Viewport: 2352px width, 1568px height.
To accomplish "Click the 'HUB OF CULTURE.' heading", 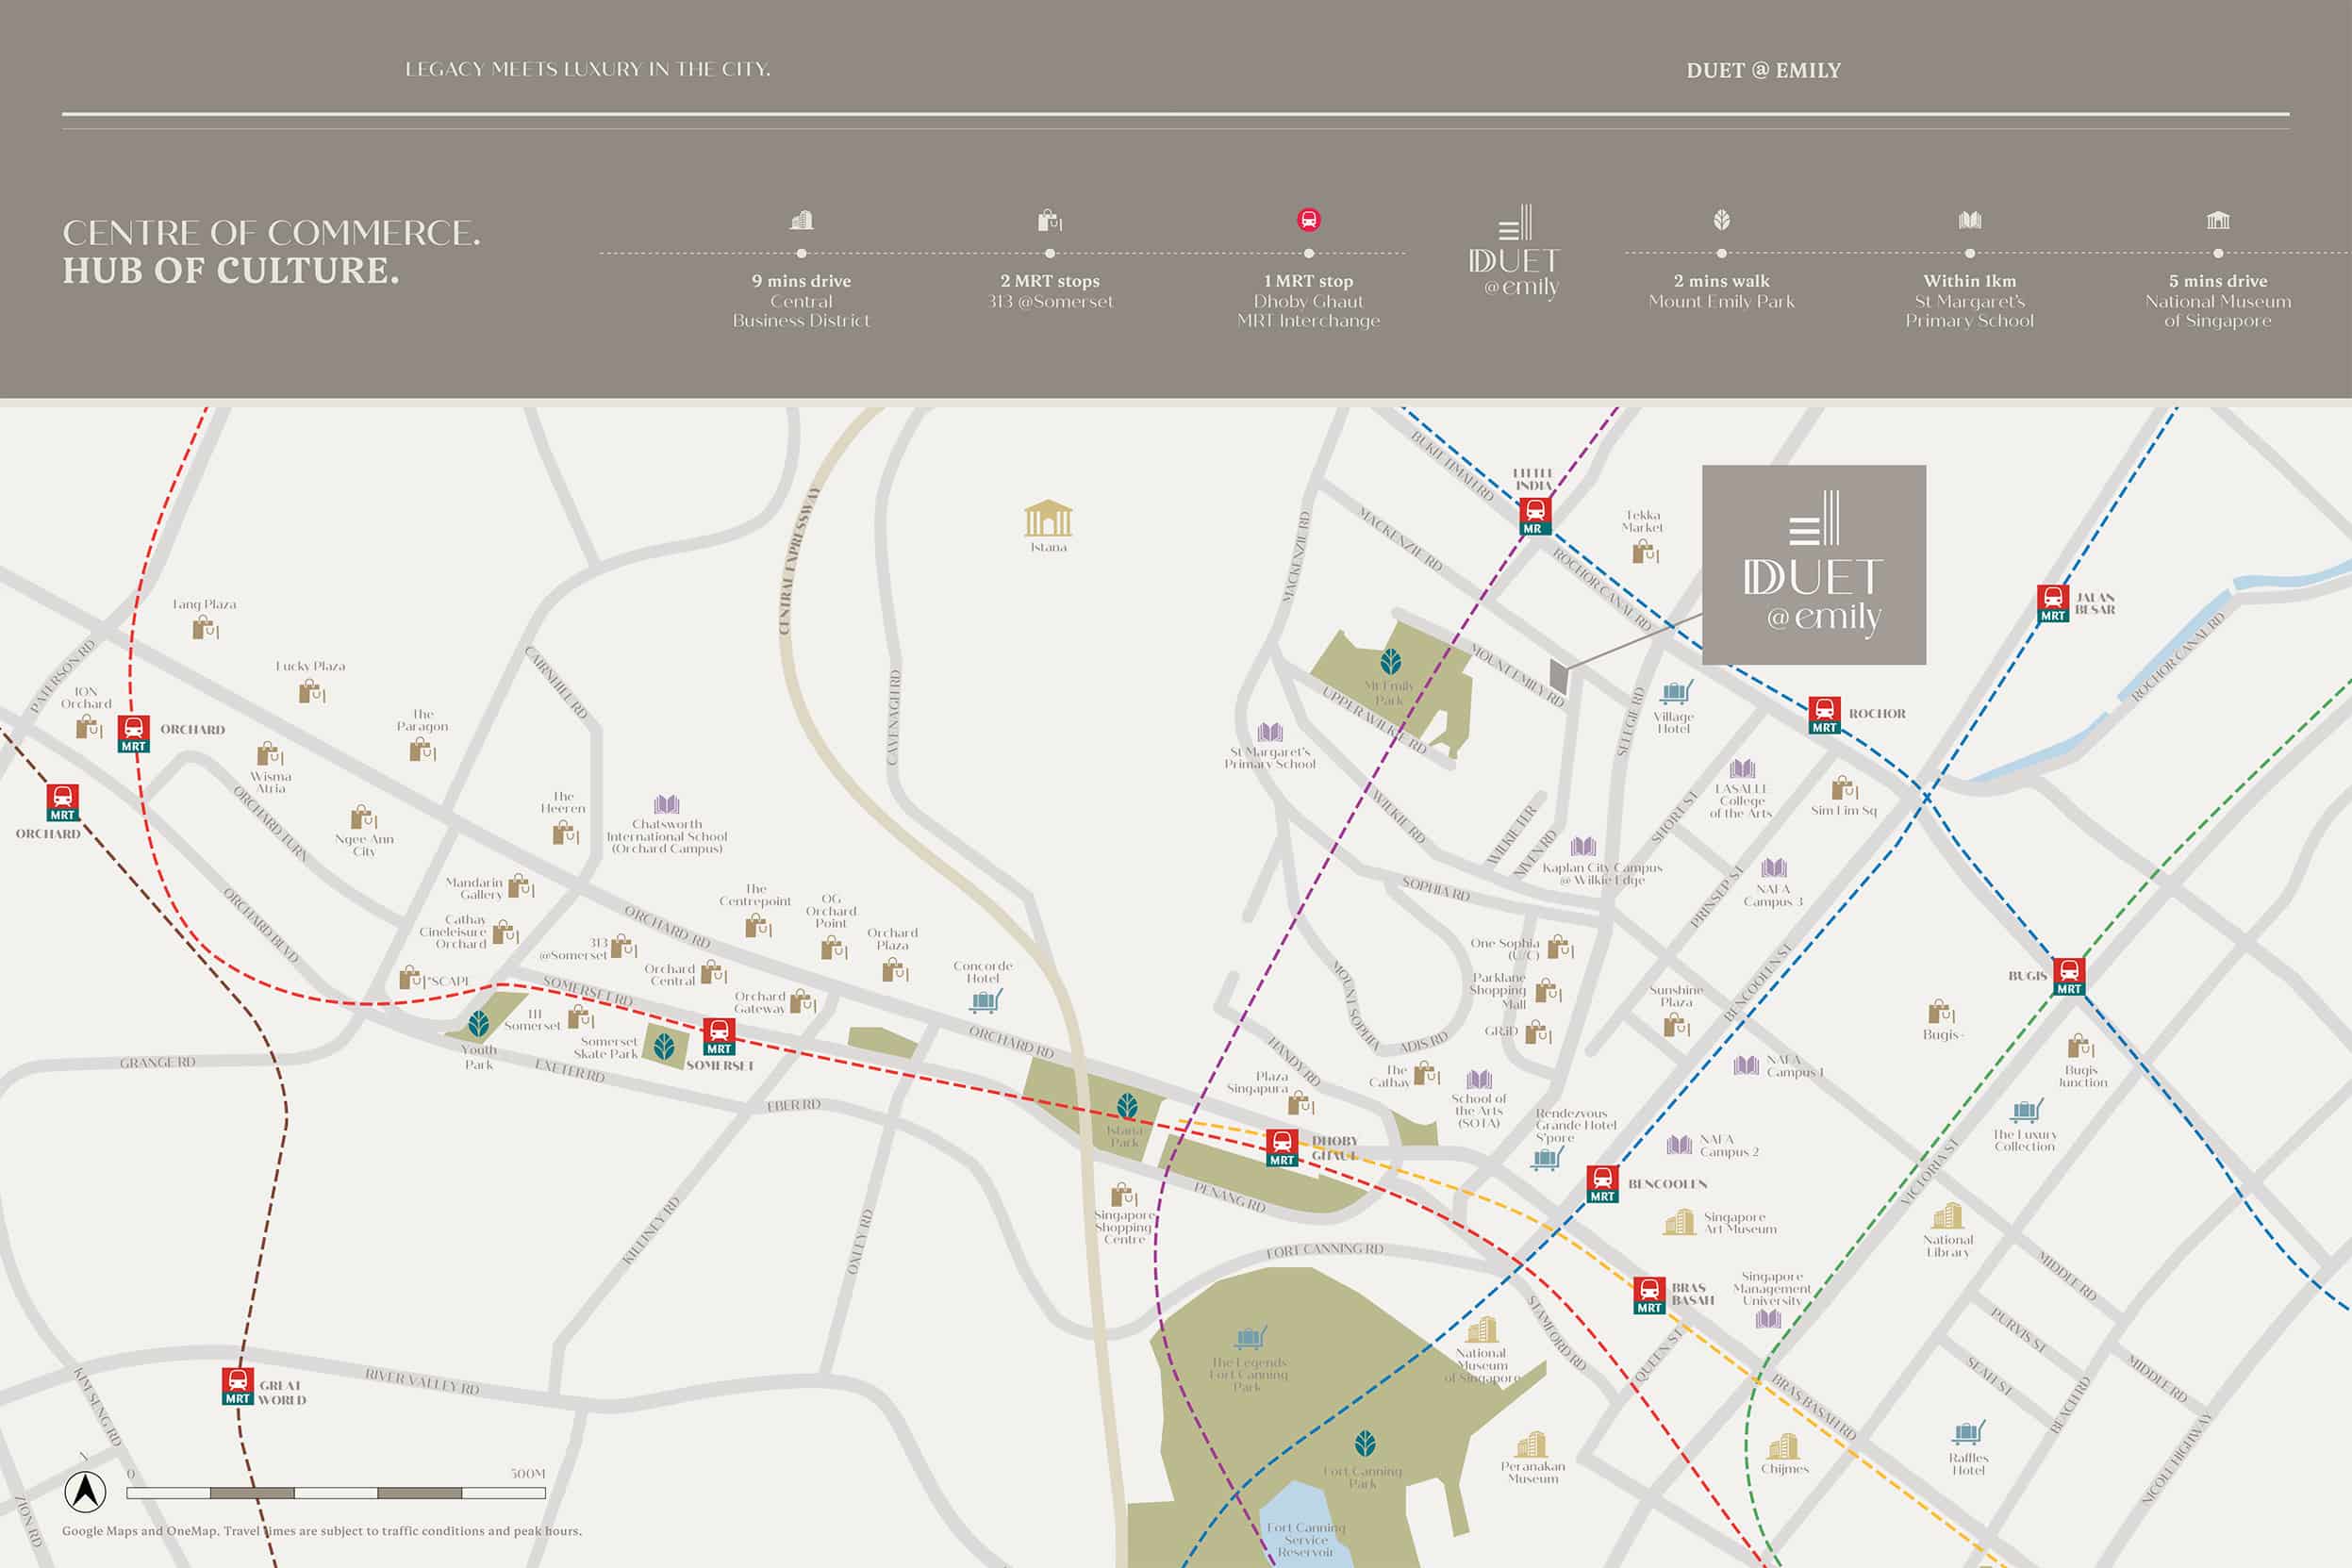I will click(231, 270).
